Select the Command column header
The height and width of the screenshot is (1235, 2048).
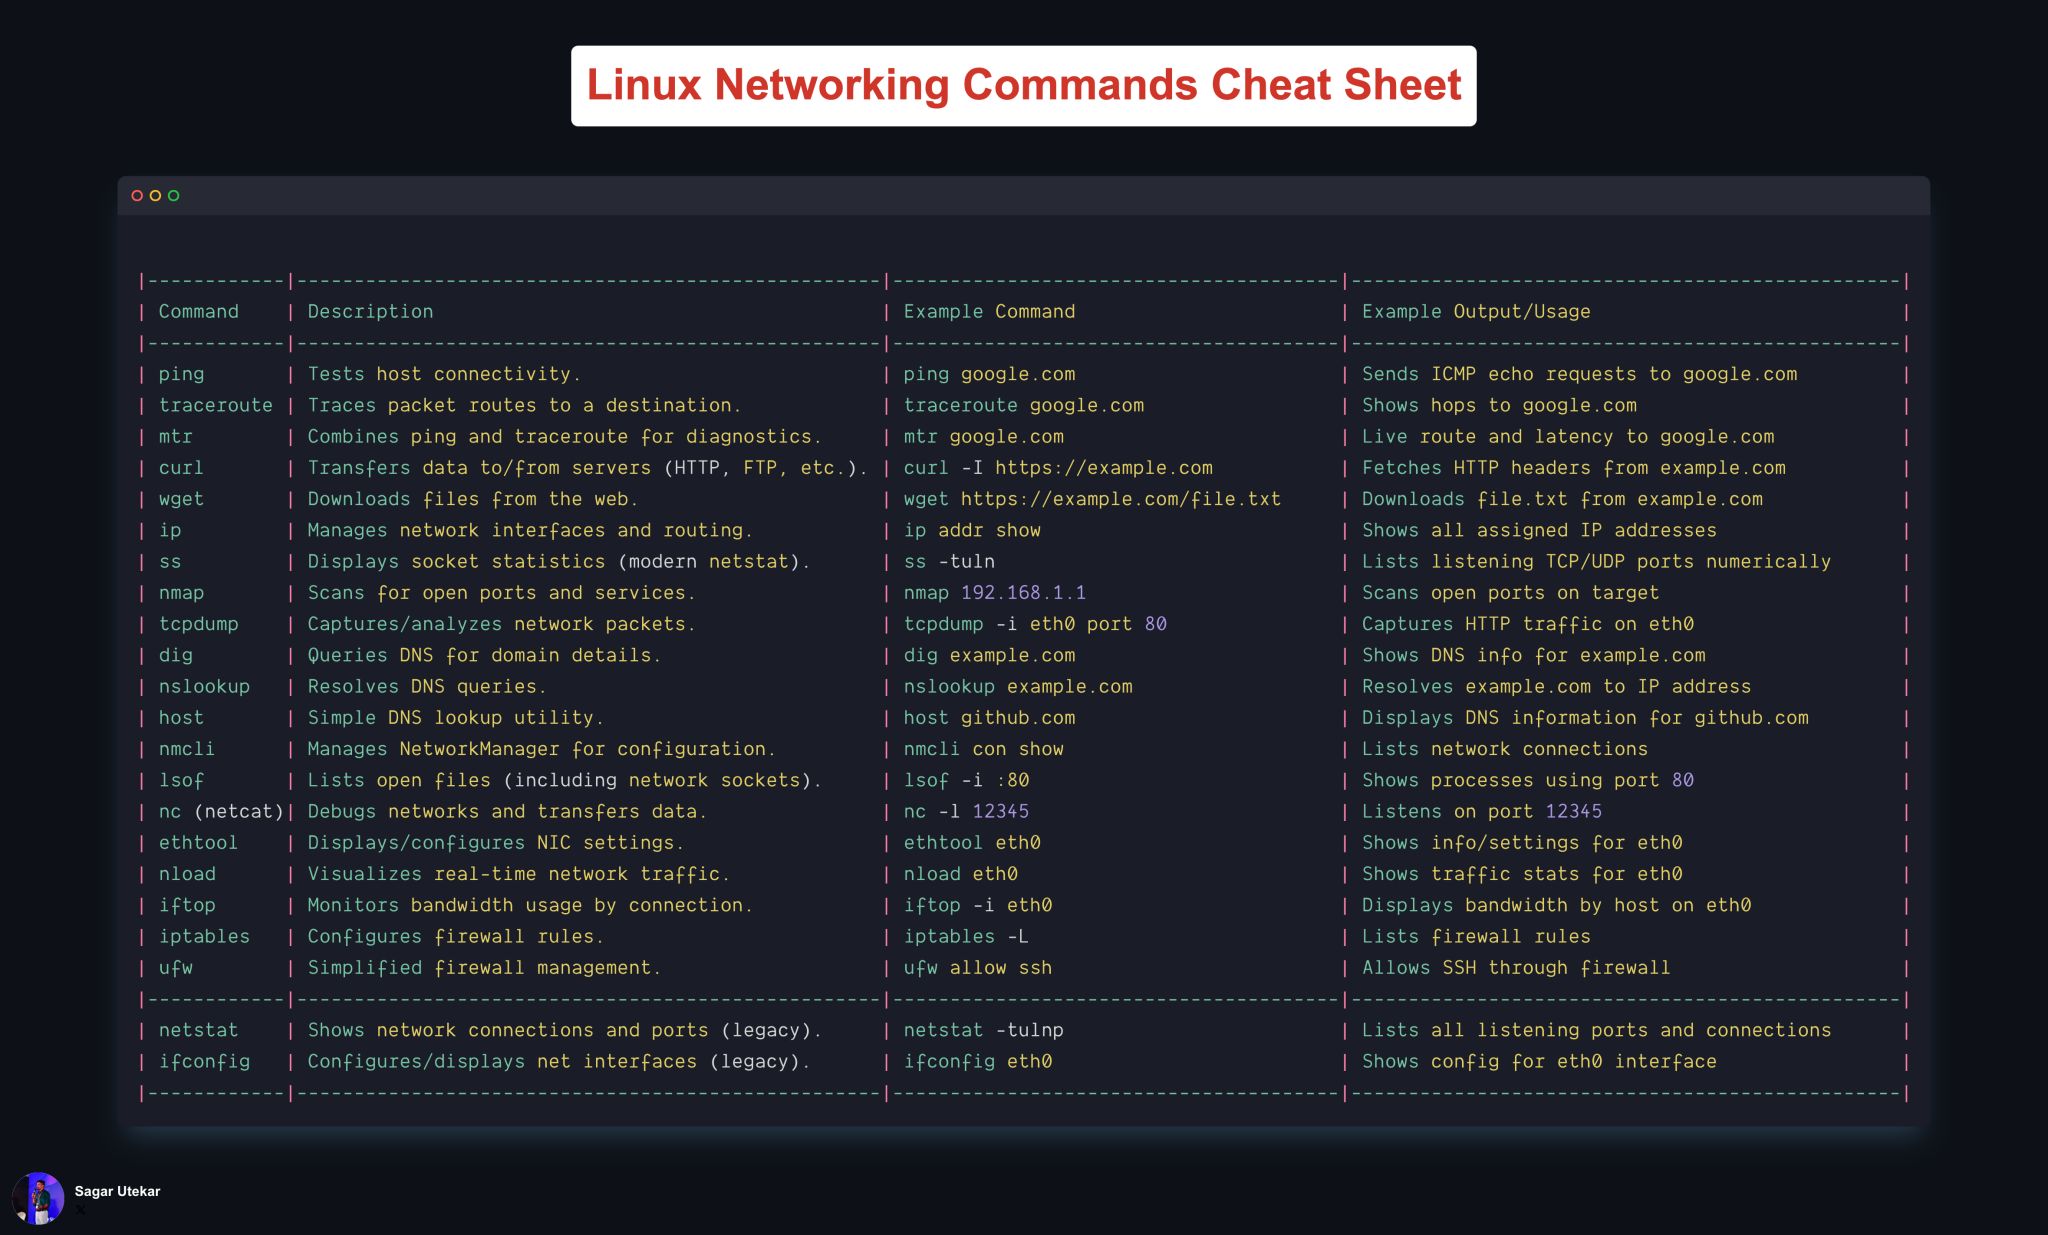pos(198,312)
